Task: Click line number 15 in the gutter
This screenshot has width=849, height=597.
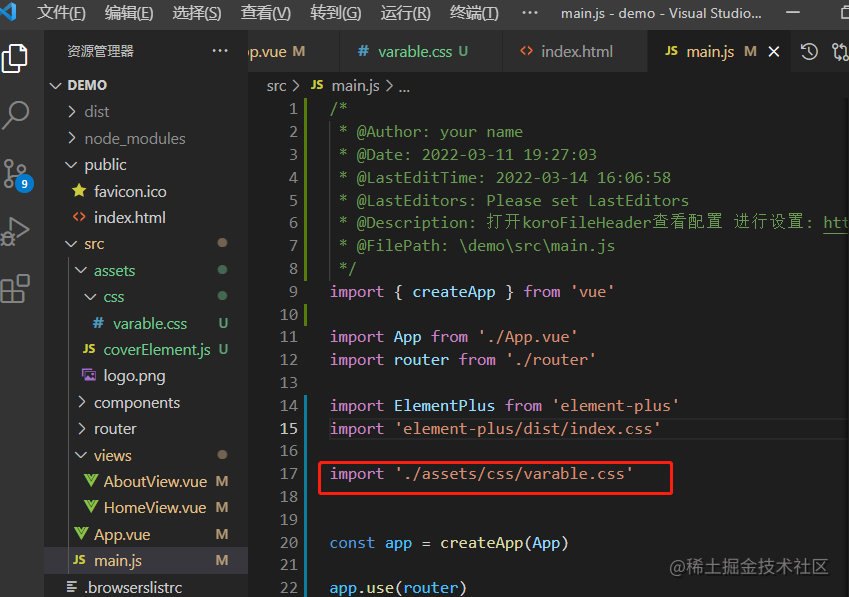Action: click(289, 428)
